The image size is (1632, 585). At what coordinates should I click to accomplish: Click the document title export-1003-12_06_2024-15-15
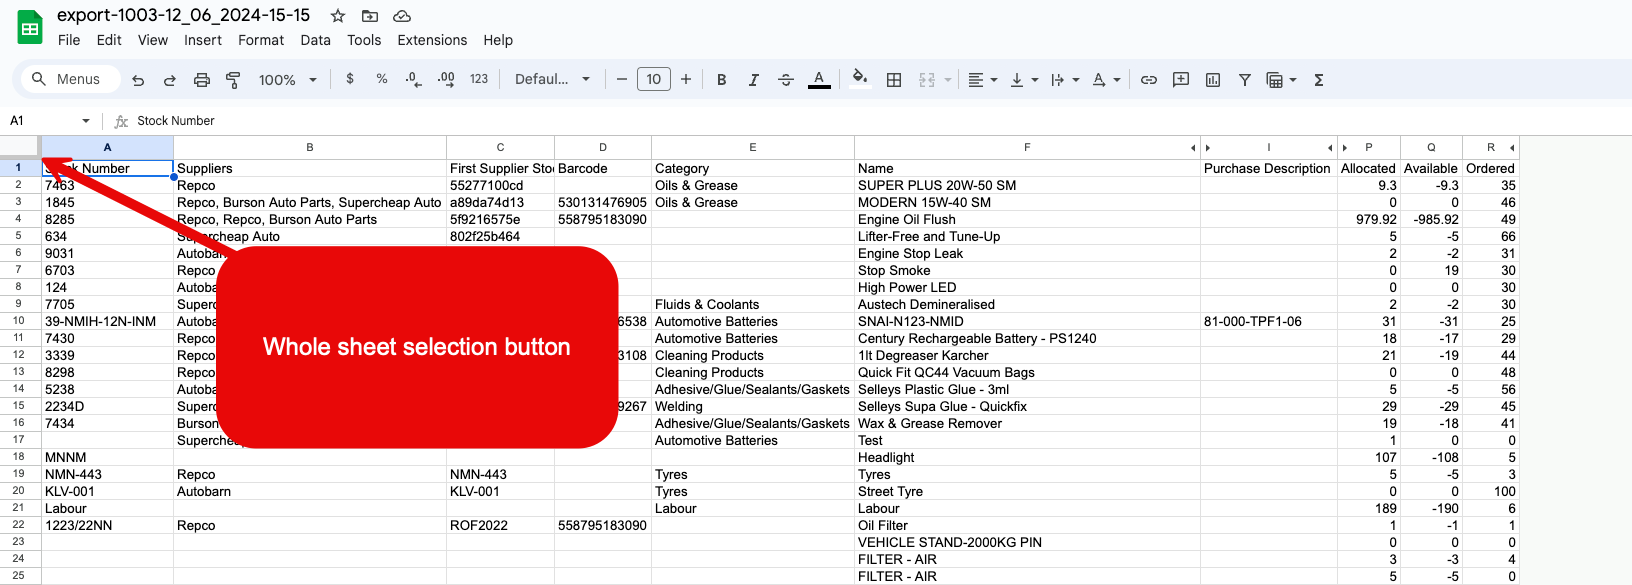pyautogui.click(x=183, y=15)
